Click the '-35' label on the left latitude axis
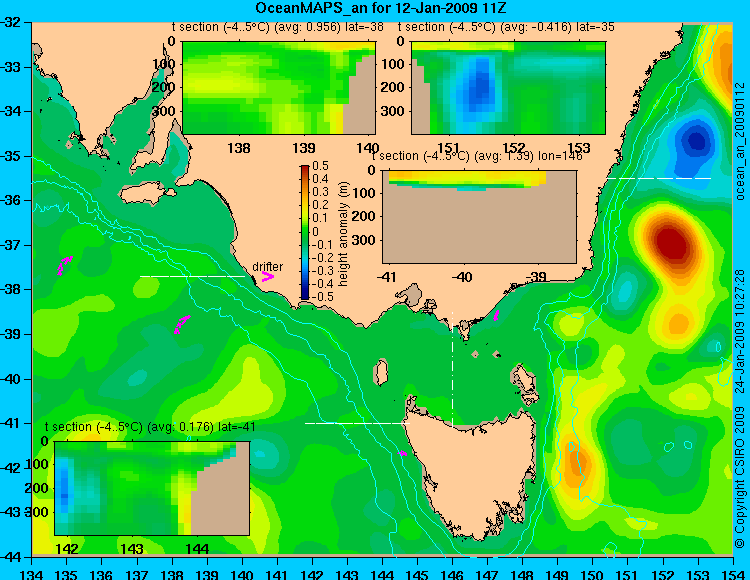The image size is (750, 580). (x=11, y=156)
